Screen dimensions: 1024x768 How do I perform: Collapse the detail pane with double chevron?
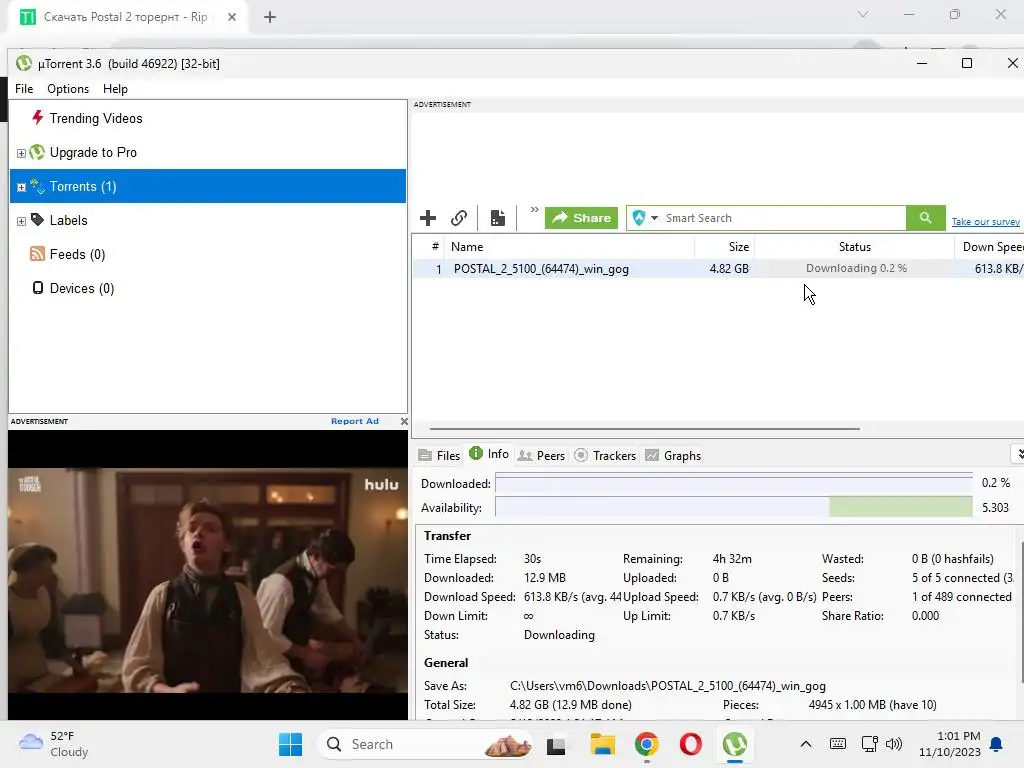[1018, 453]
